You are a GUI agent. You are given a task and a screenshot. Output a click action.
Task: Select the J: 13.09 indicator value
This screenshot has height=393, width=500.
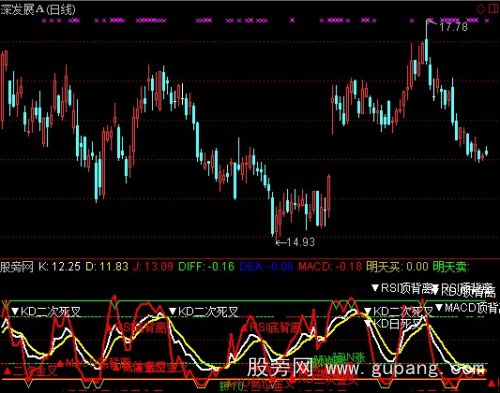point(153,267)
